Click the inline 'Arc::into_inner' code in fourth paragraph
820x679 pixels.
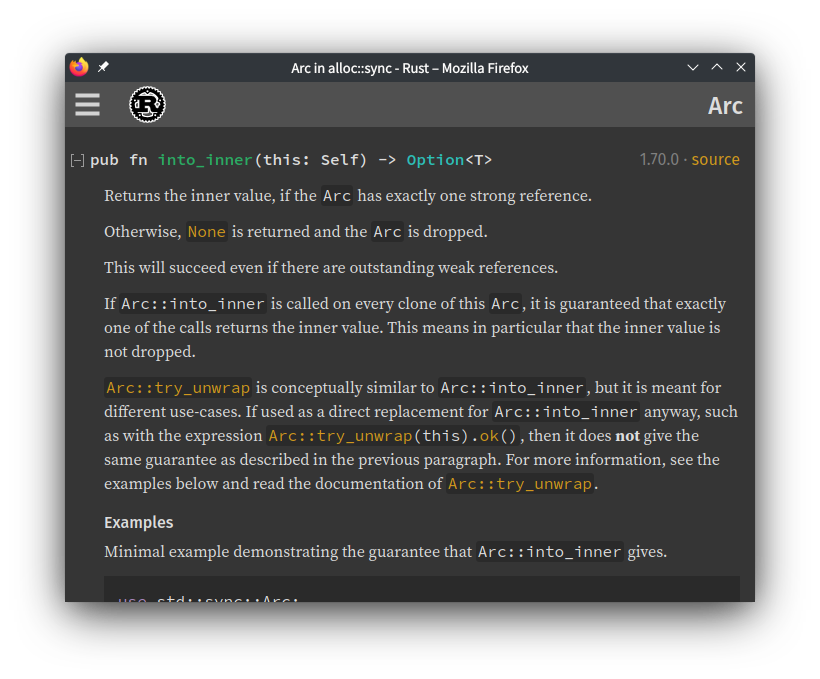pyautogui.click(x=193, y=304)
